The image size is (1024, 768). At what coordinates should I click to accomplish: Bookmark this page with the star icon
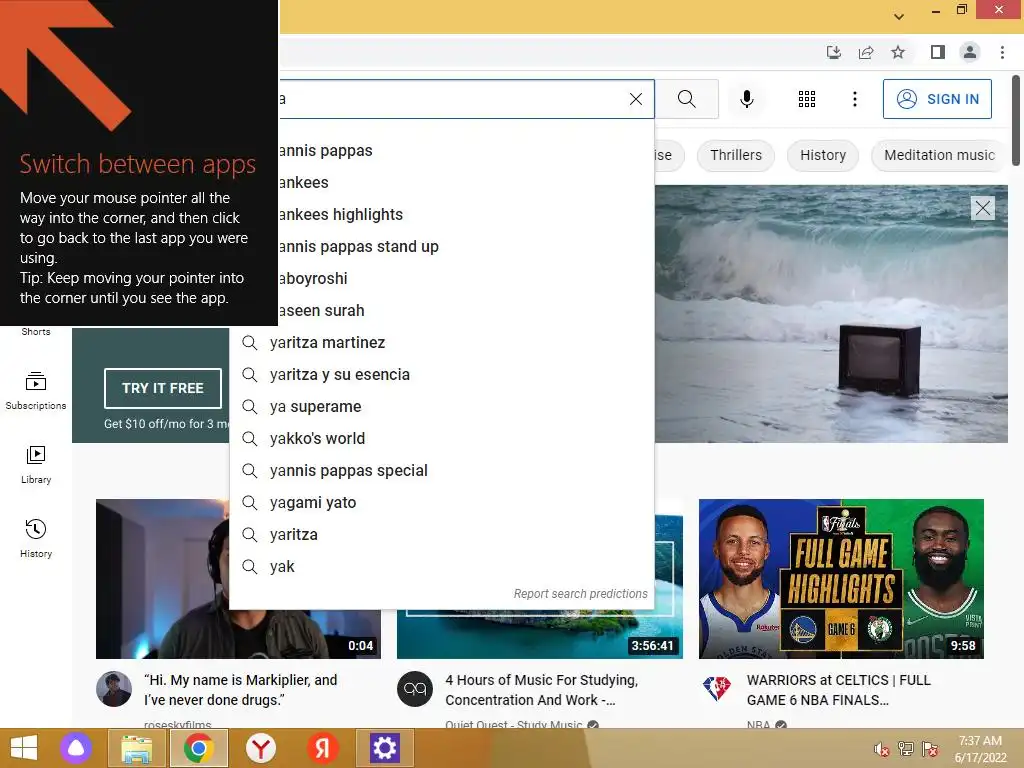pyautogui.click(x=898, y=52)
